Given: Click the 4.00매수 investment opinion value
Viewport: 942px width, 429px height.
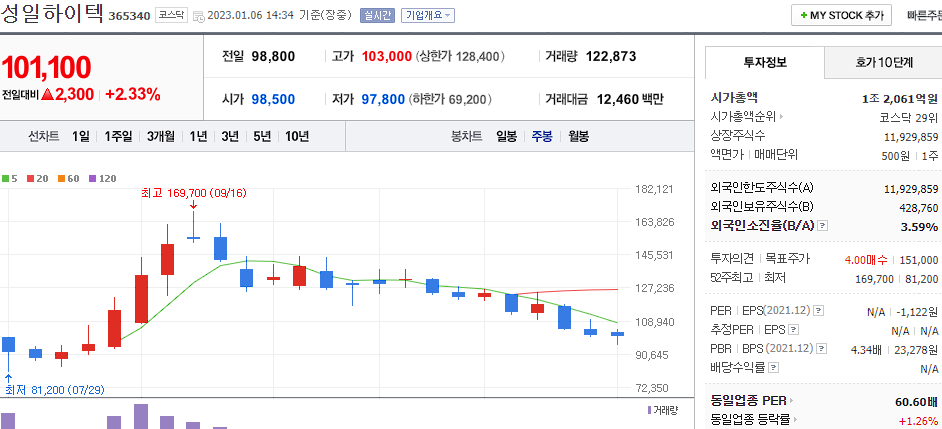Looking at the screenshot, I should click(x=866, y=260).
